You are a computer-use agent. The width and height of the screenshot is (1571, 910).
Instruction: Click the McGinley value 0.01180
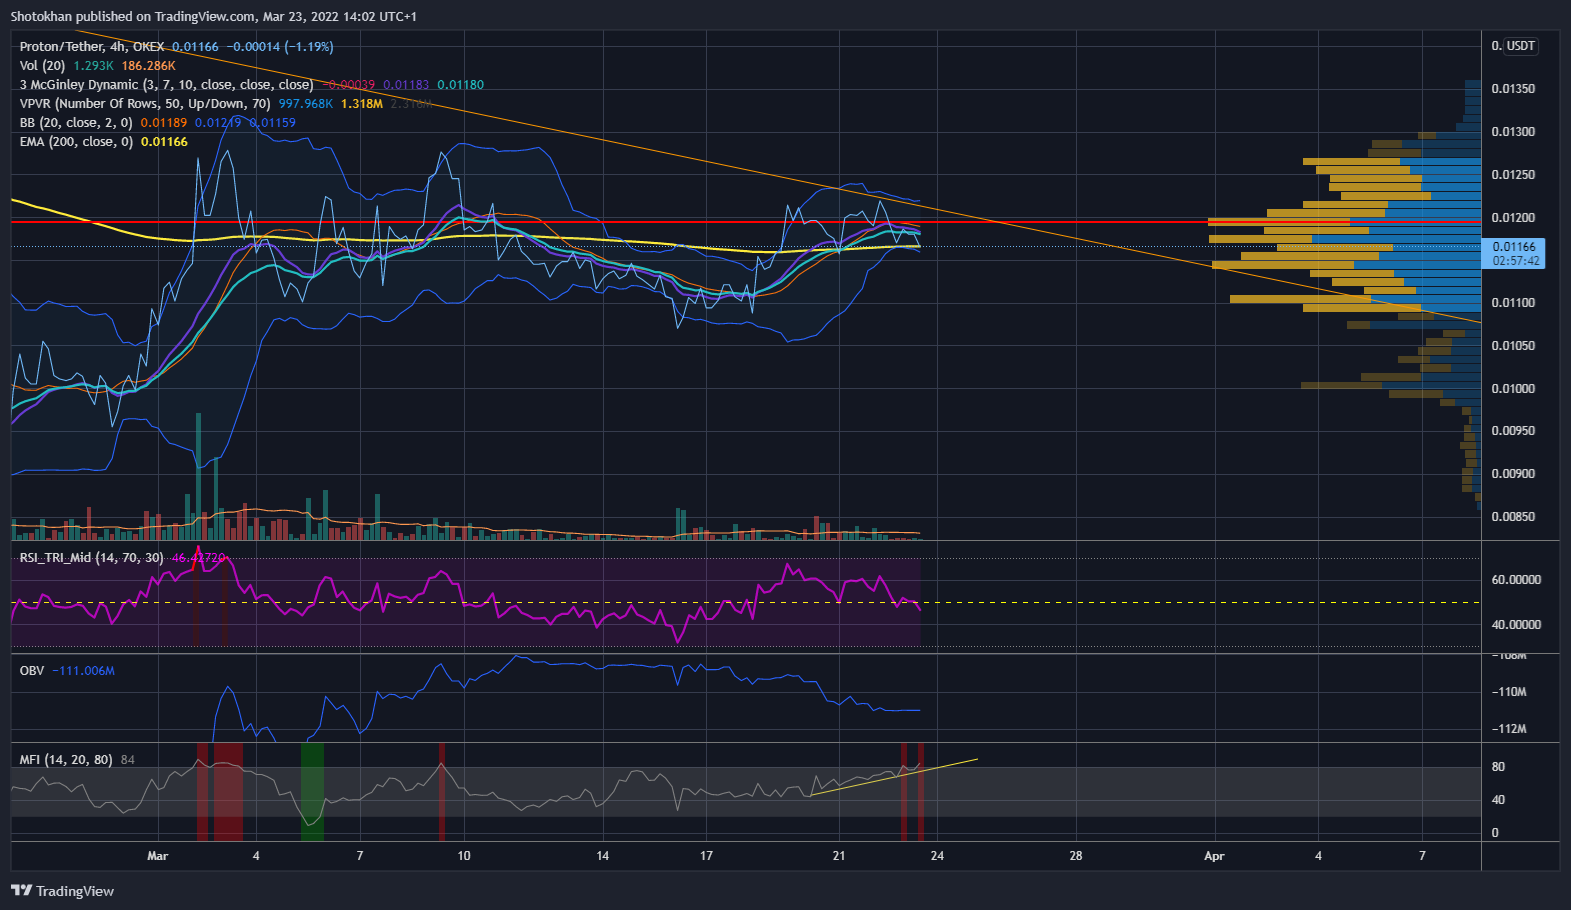tap(460, 85)
